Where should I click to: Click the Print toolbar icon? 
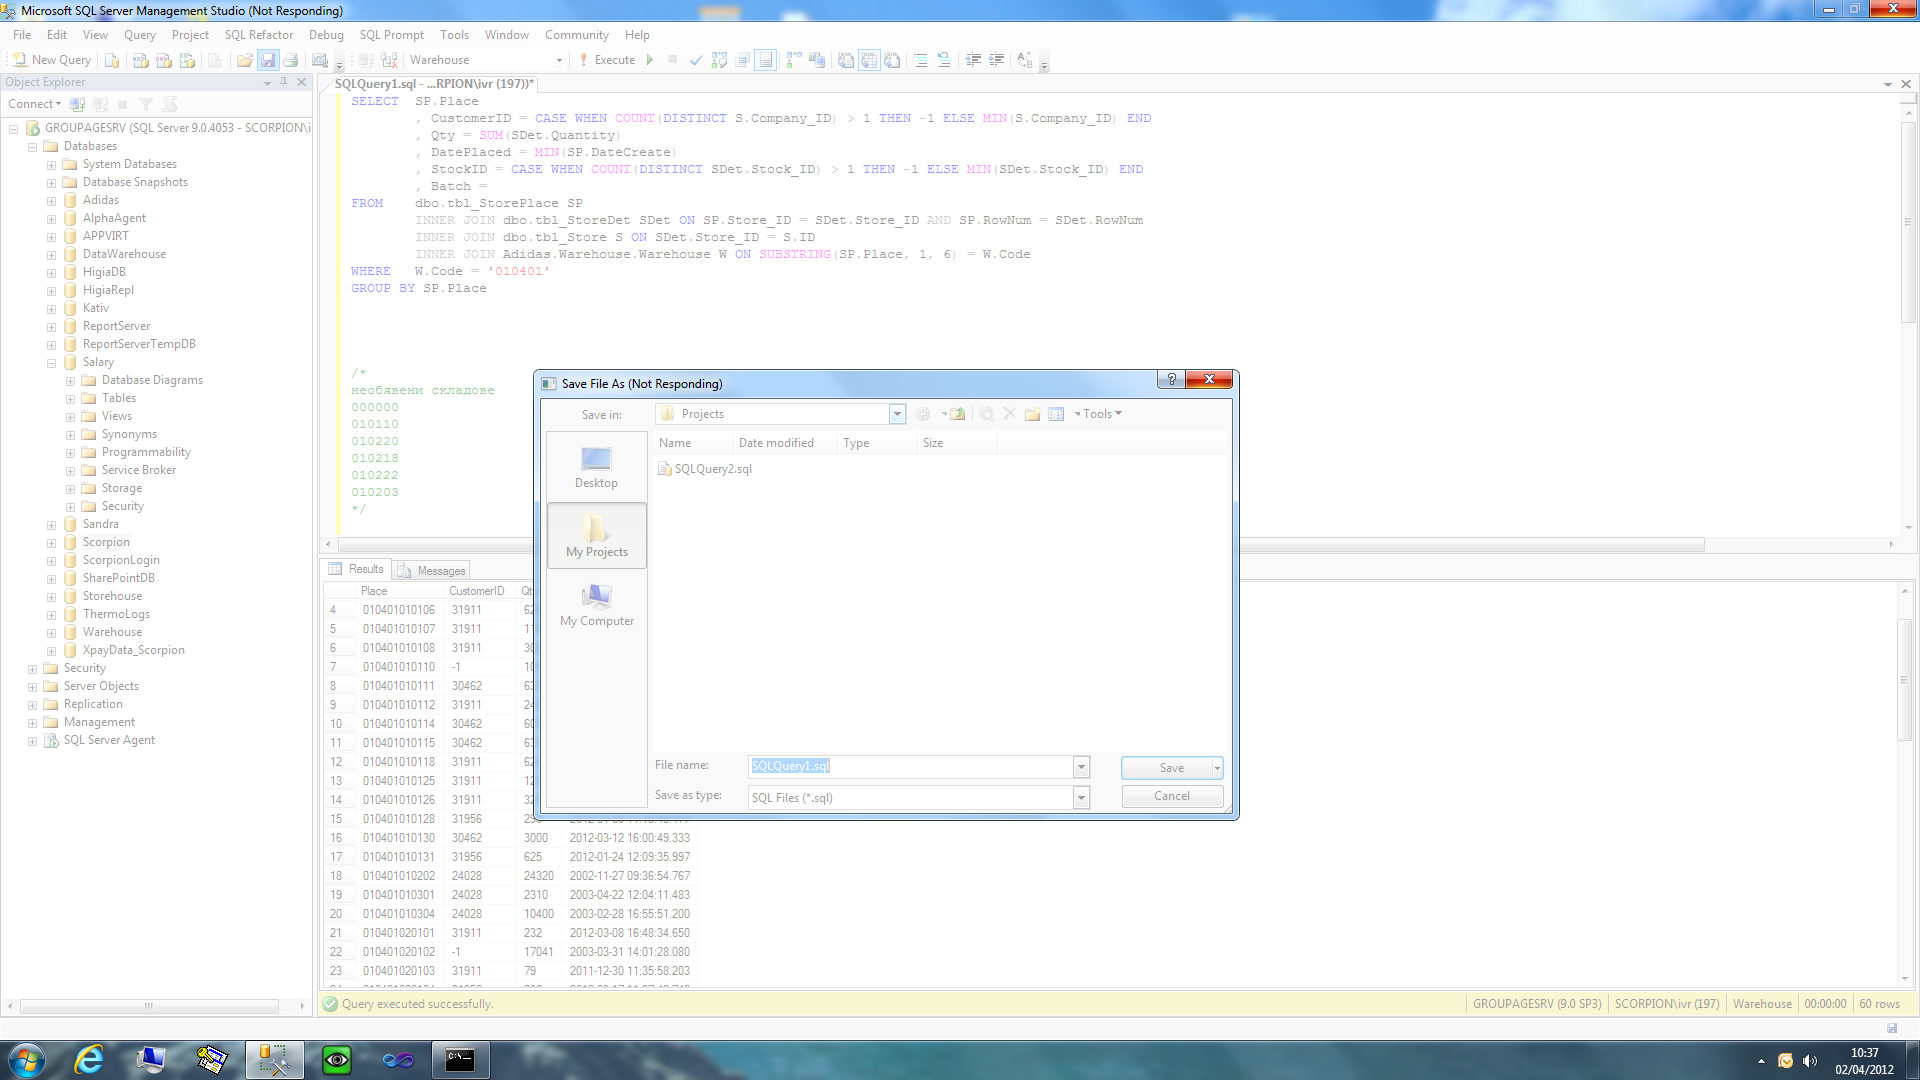(x=291, y=60)
